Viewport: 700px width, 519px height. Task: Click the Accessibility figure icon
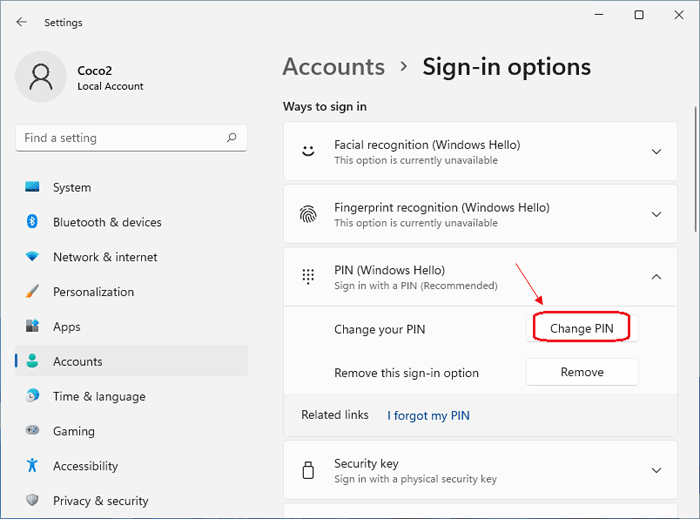(x=32, y=465)
